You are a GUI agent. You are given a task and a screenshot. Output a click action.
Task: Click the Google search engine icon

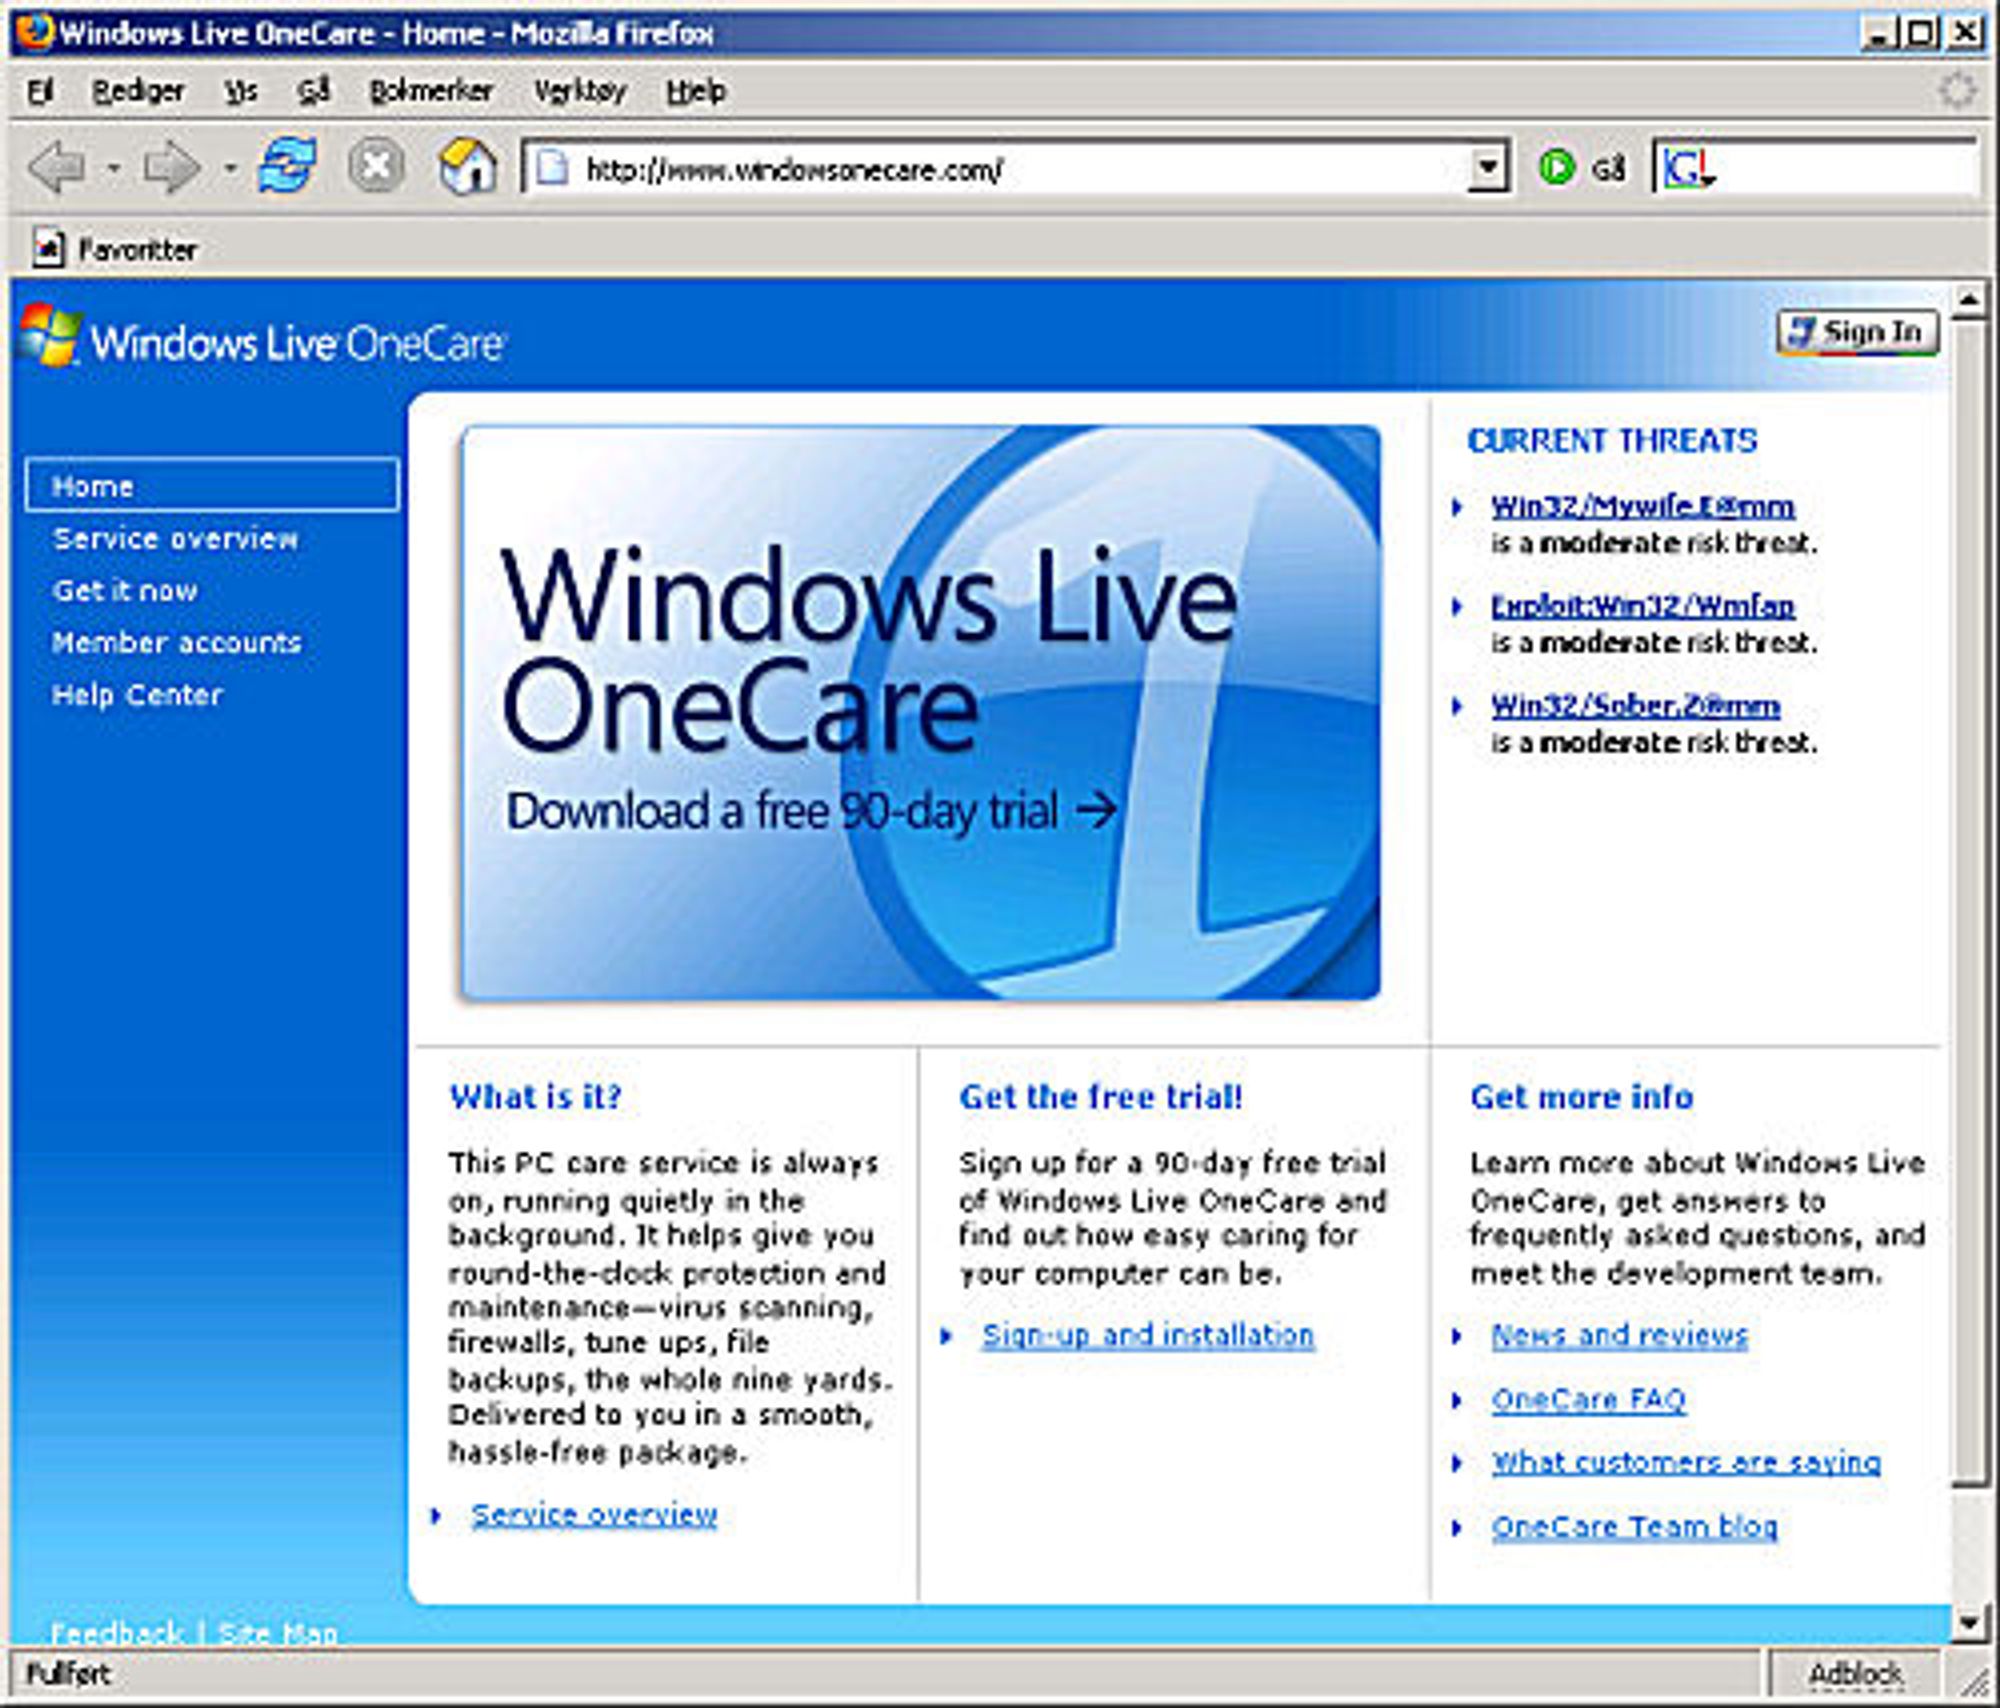coord(1688,169)
